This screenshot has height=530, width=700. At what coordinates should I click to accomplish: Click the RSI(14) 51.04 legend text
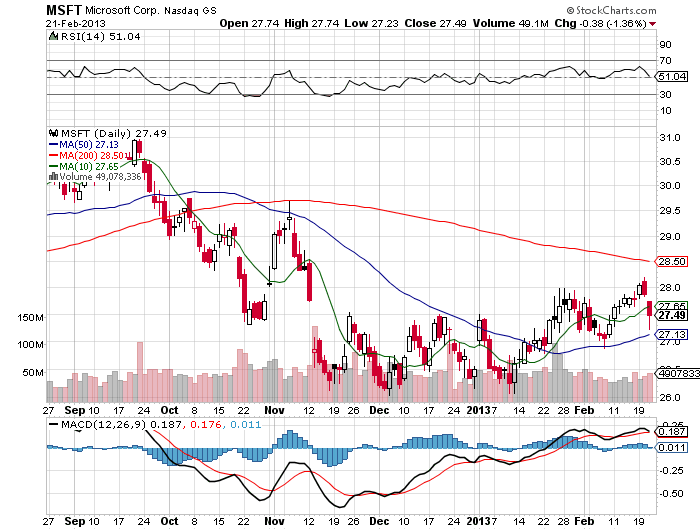100,37
